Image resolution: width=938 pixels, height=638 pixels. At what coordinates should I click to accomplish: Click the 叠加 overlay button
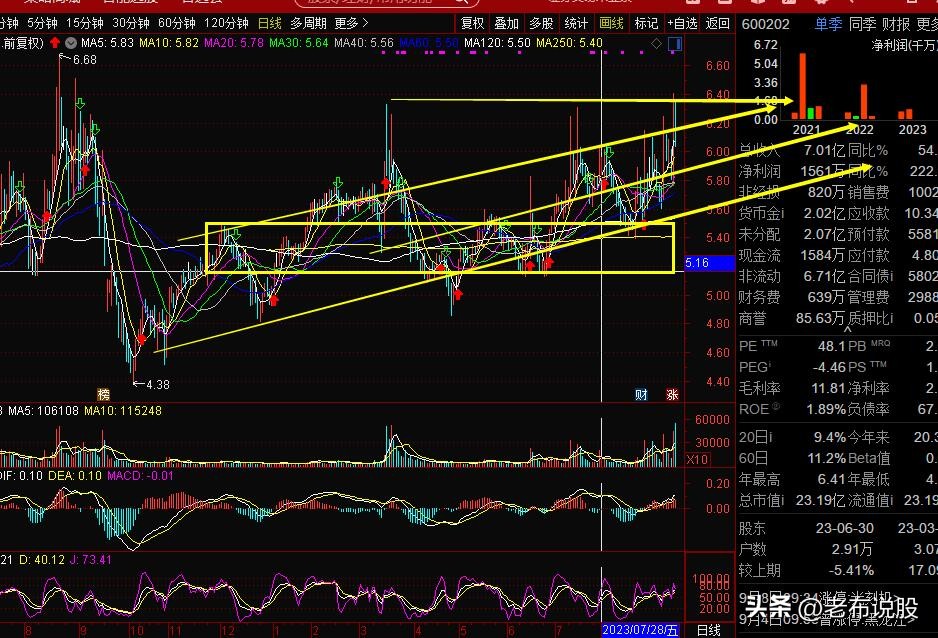(x=506, y=23)
